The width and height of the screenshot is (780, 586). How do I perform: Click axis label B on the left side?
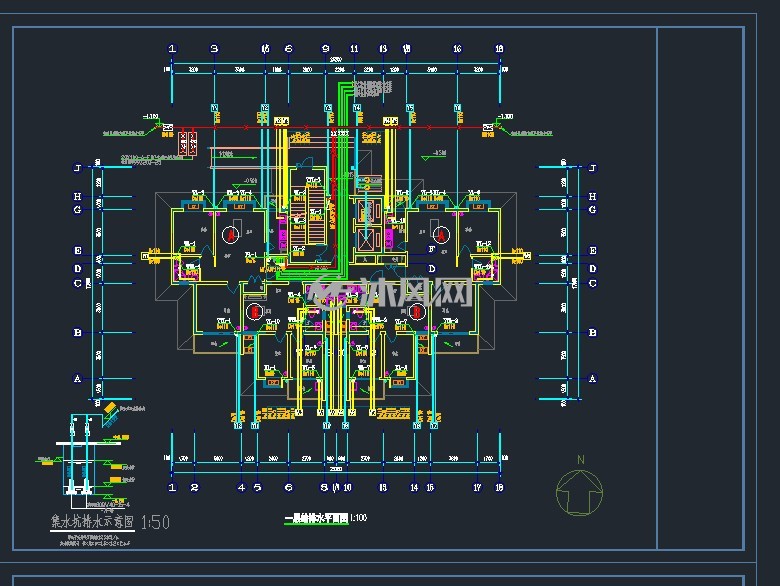coord(78,332)
